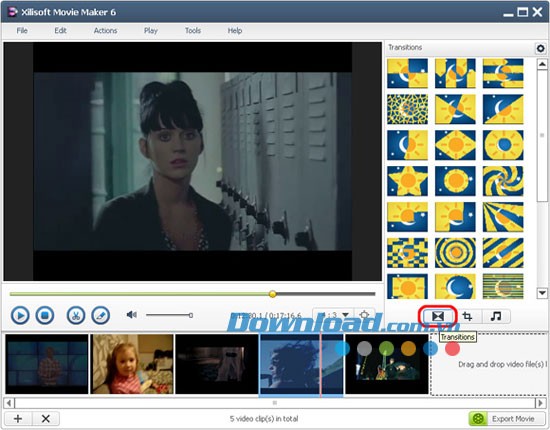
Task: Click the horizontal bars transition in the top row
Action: (x=503, y=73)
